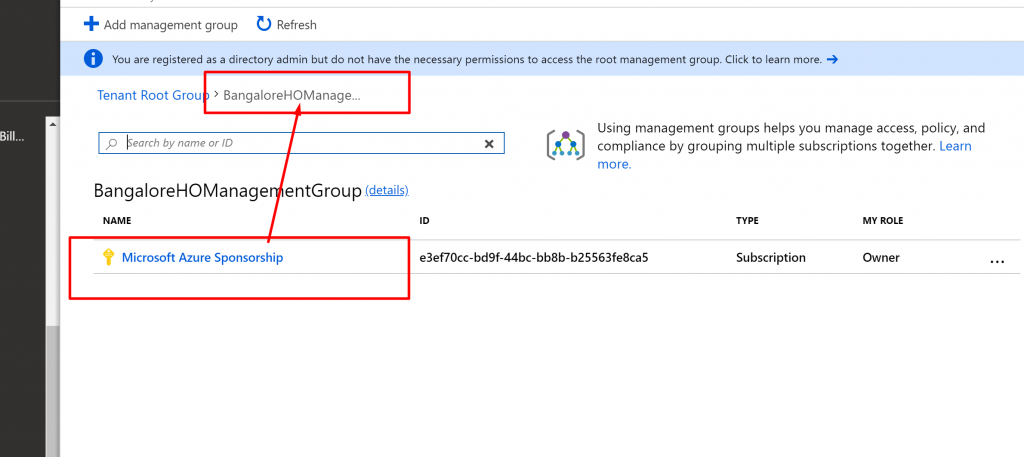Open the ellipsis menu for the subscription row
The height and width of the screenshot is (457, 1024).
tap(996, 259)
